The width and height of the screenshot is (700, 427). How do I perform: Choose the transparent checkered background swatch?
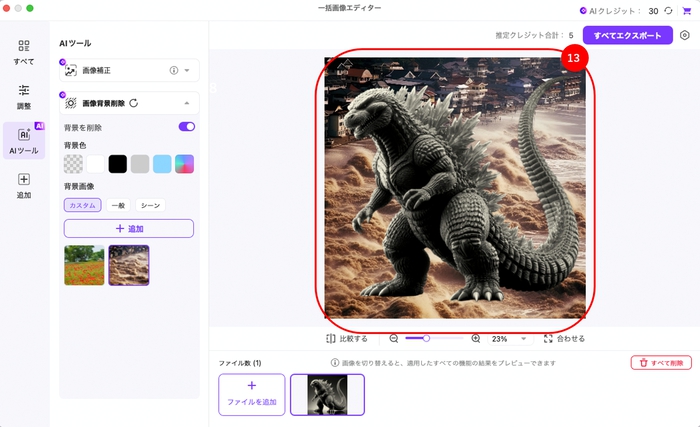(x=73, y=164)
